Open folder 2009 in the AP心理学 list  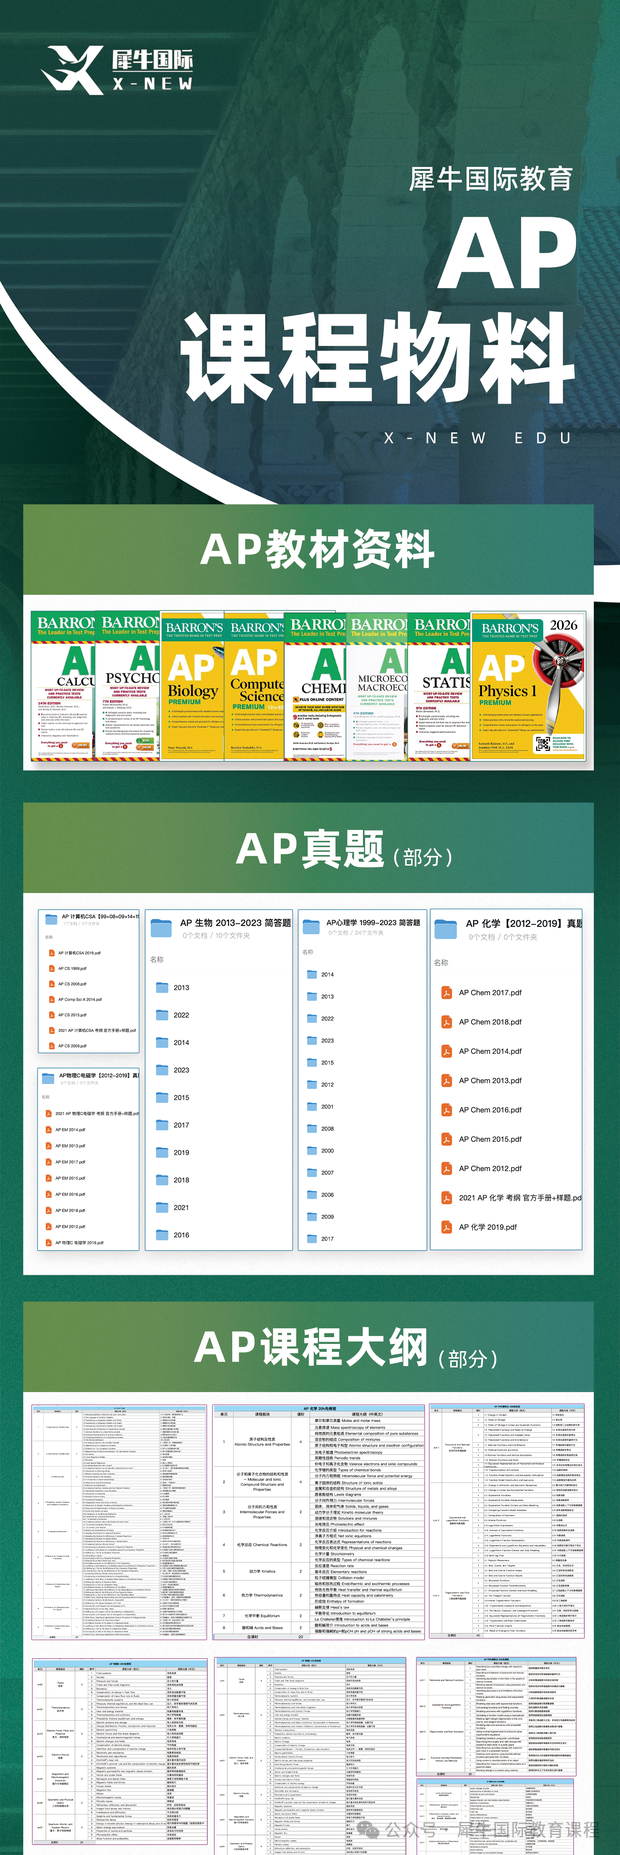tap(321, 1216)
